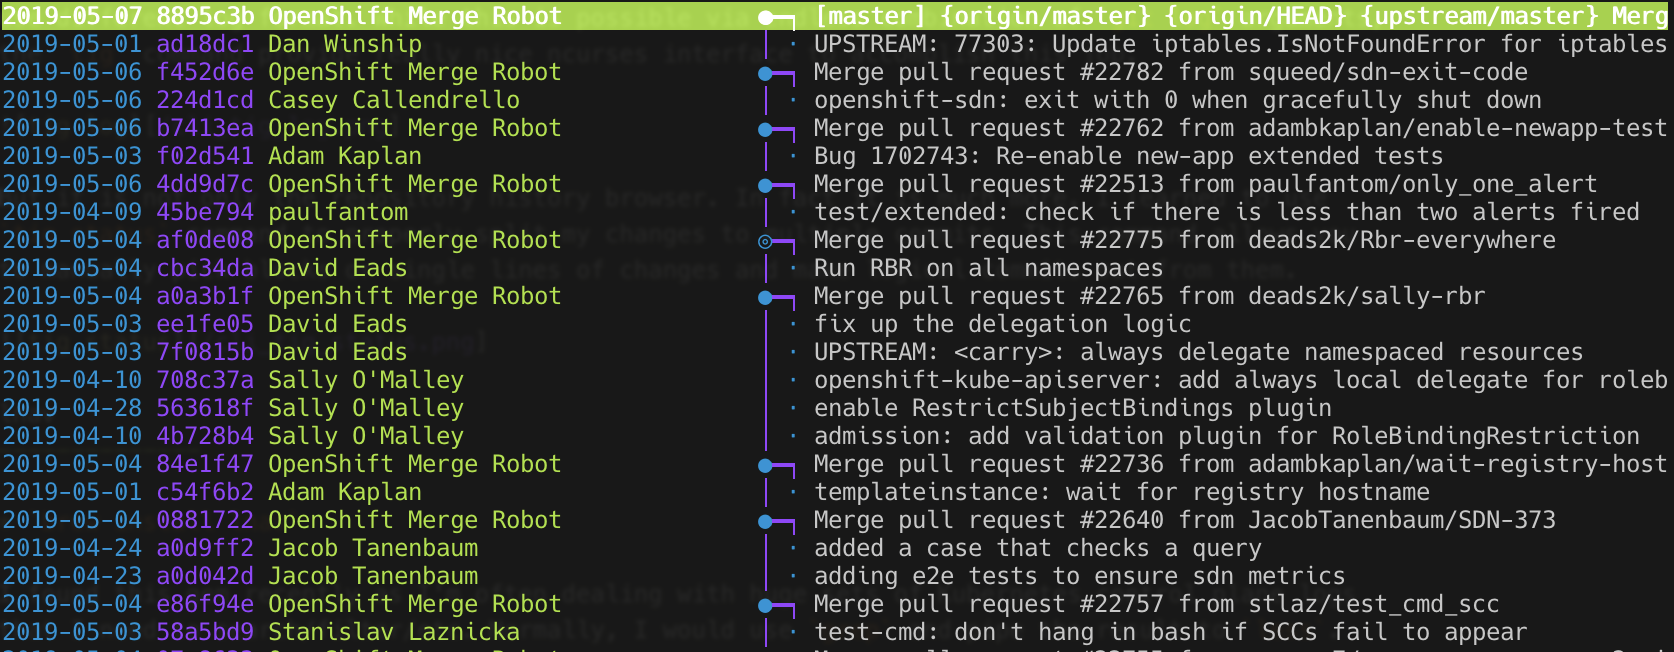This screenshot has width=1674, height=652.
Task: Select "templateinstance: wait for registry hostname"
Action: (x=1122, y=492)
